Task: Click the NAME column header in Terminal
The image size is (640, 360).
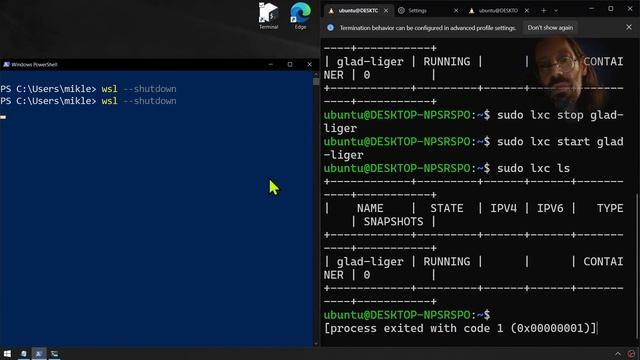Action: click(370, 208)
